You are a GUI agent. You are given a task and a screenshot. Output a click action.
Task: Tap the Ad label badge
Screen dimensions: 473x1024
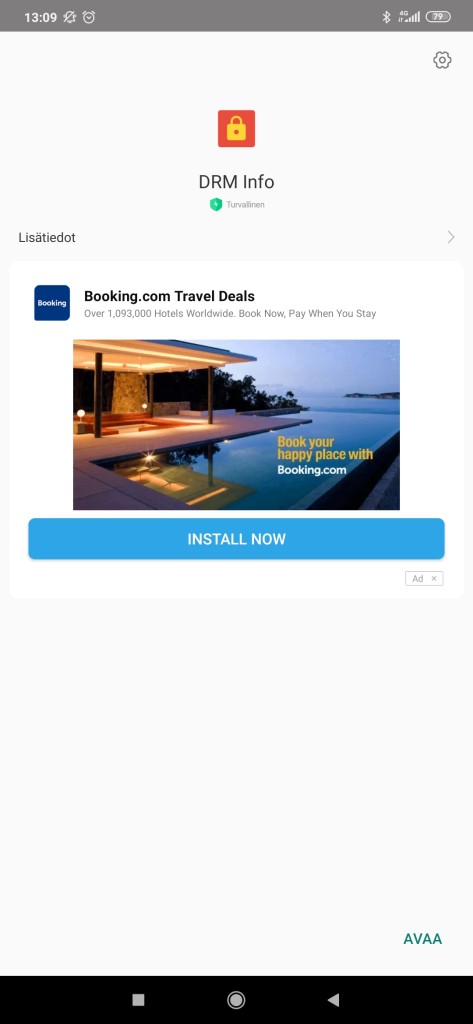(417, 579)
